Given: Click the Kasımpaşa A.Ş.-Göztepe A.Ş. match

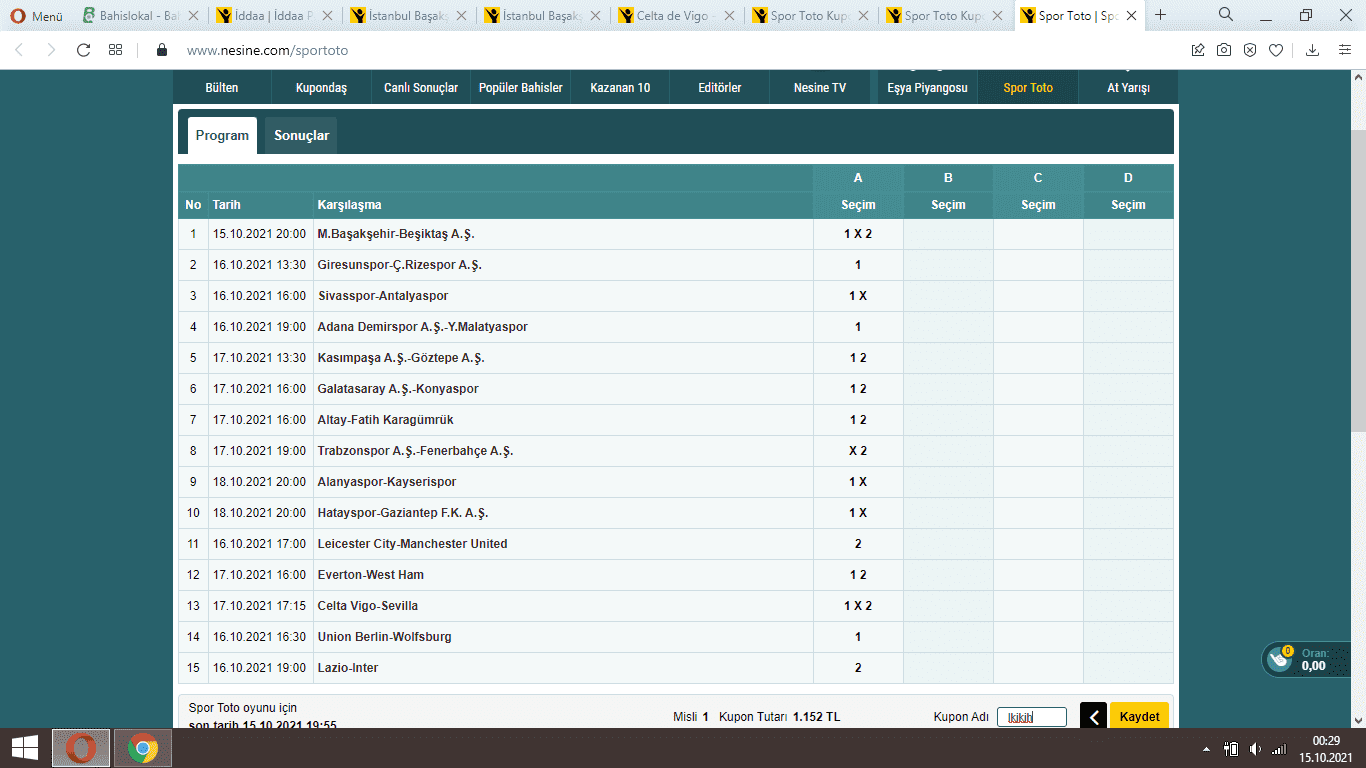Looking at the screenshot, I should [401, 358].
